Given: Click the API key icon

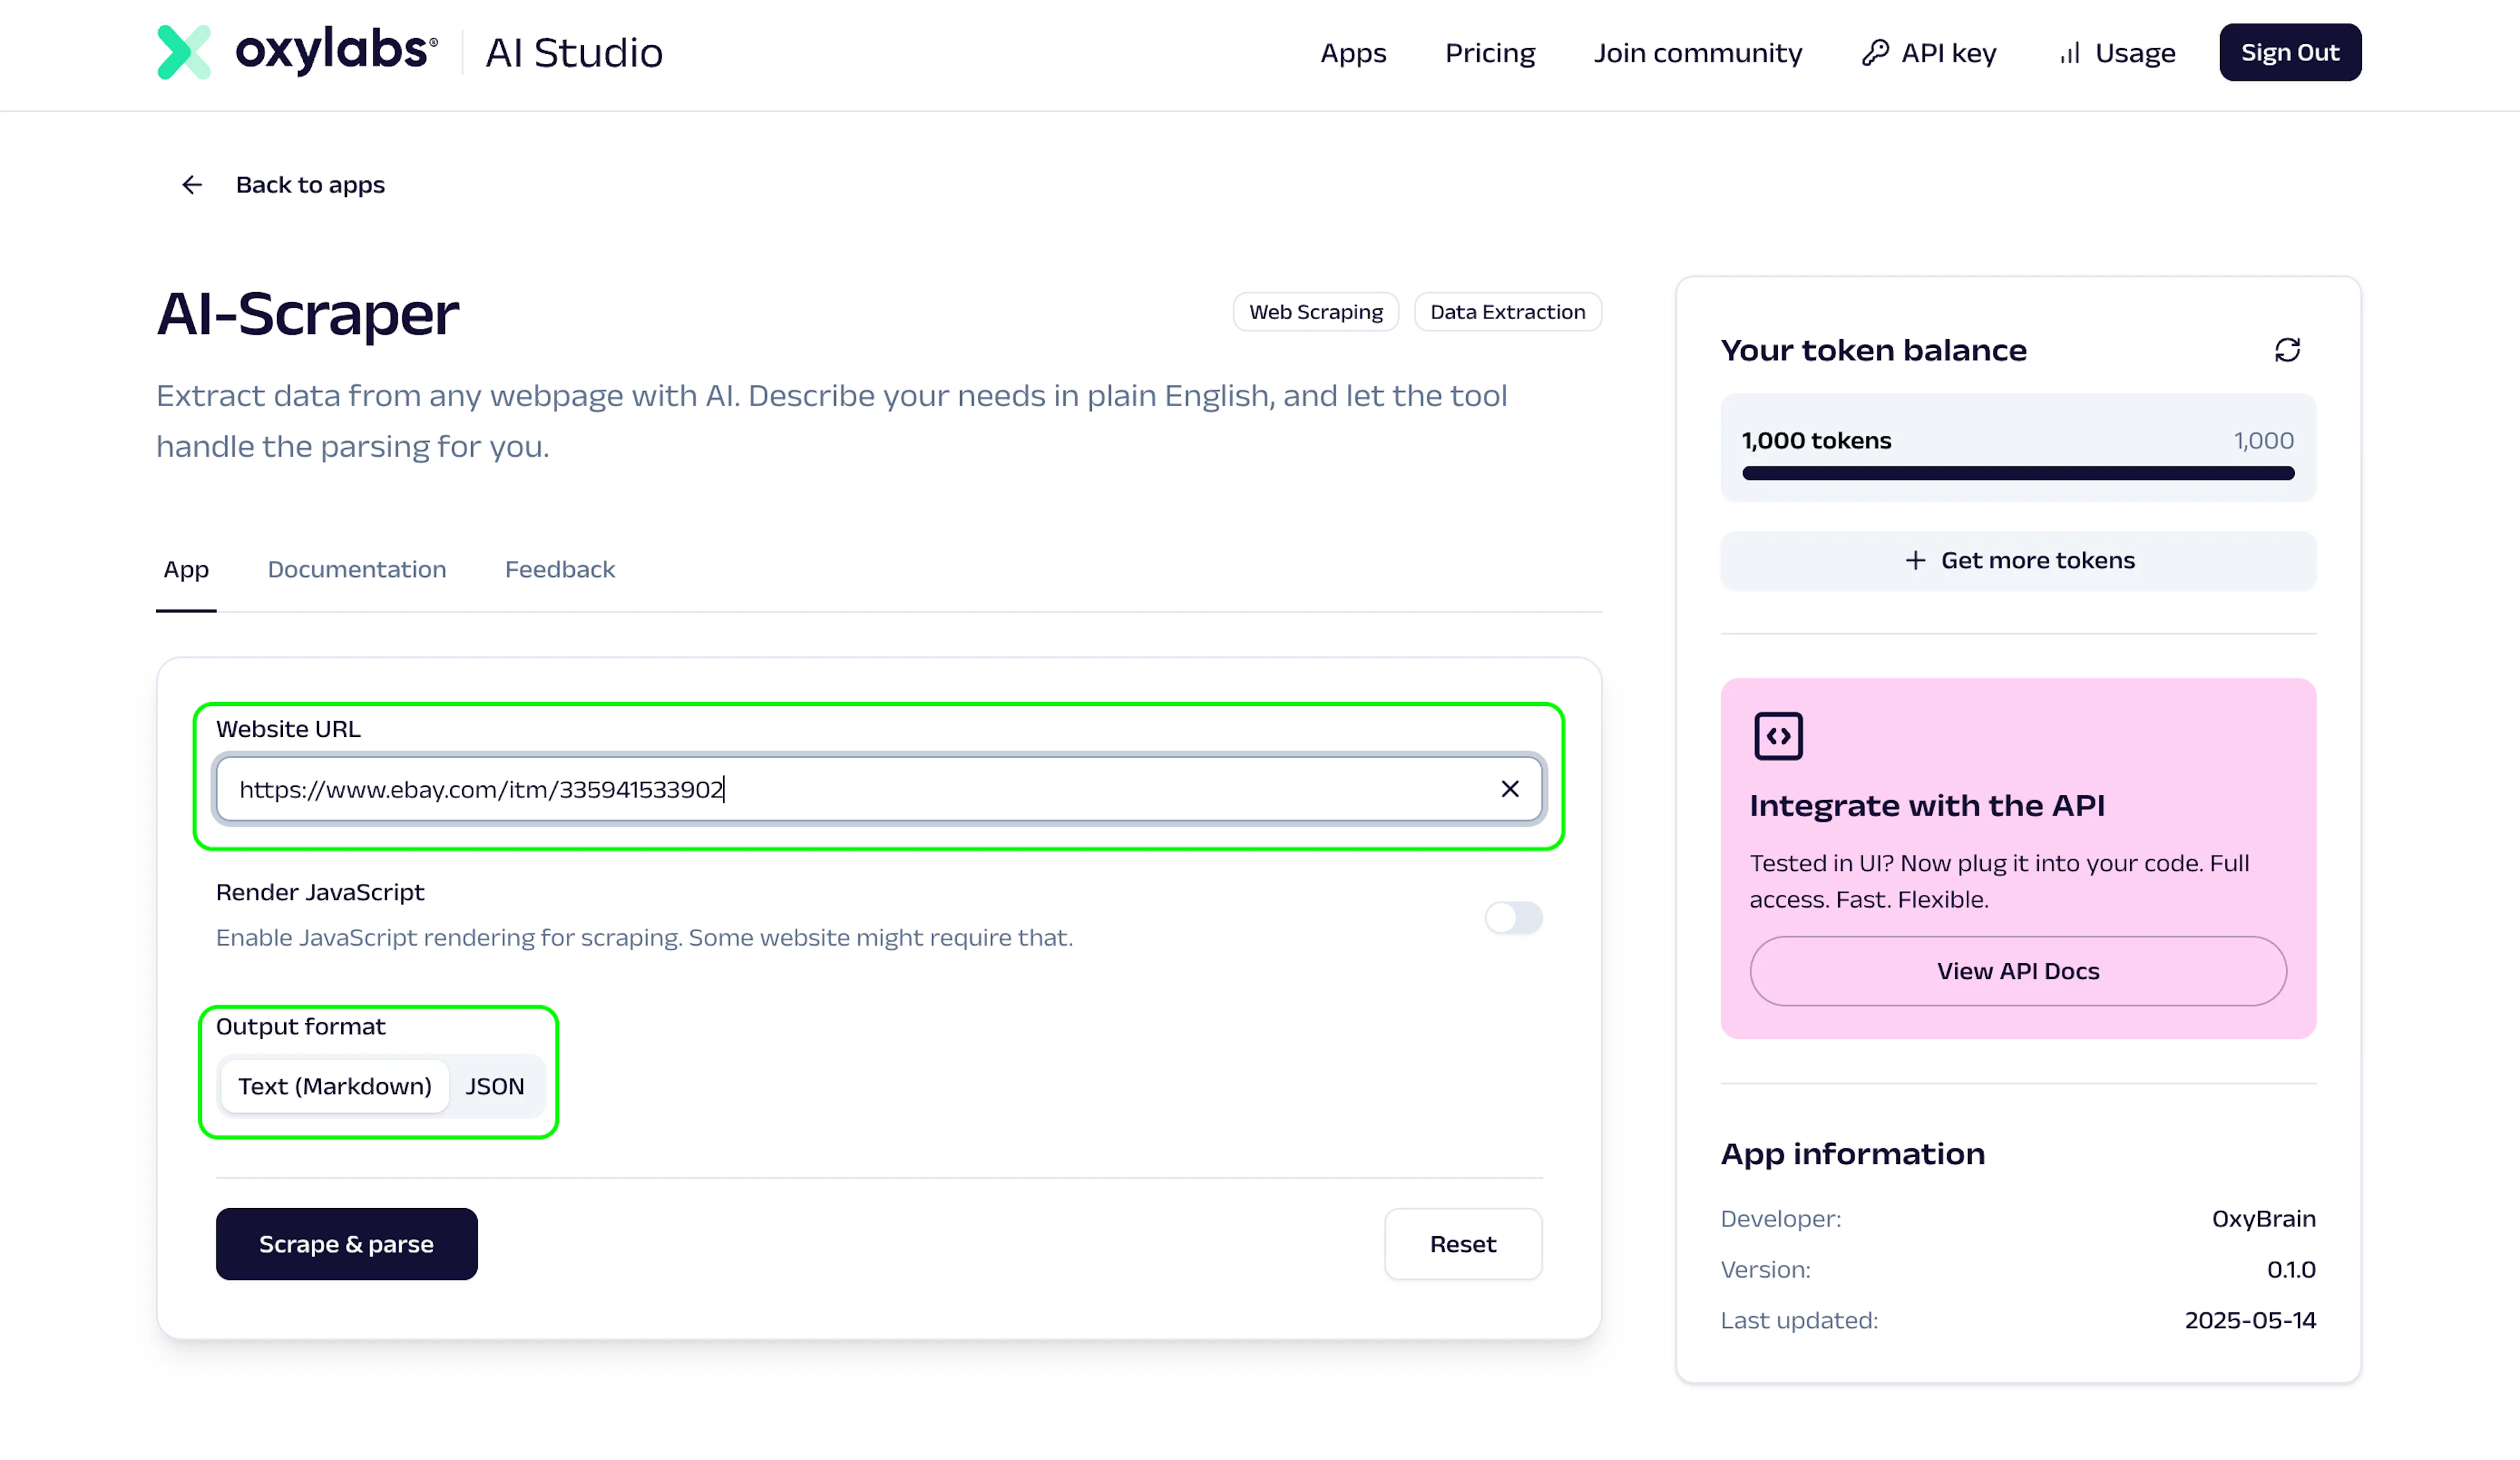Looking at the screenshot, I should click(x=1875, y=52).
